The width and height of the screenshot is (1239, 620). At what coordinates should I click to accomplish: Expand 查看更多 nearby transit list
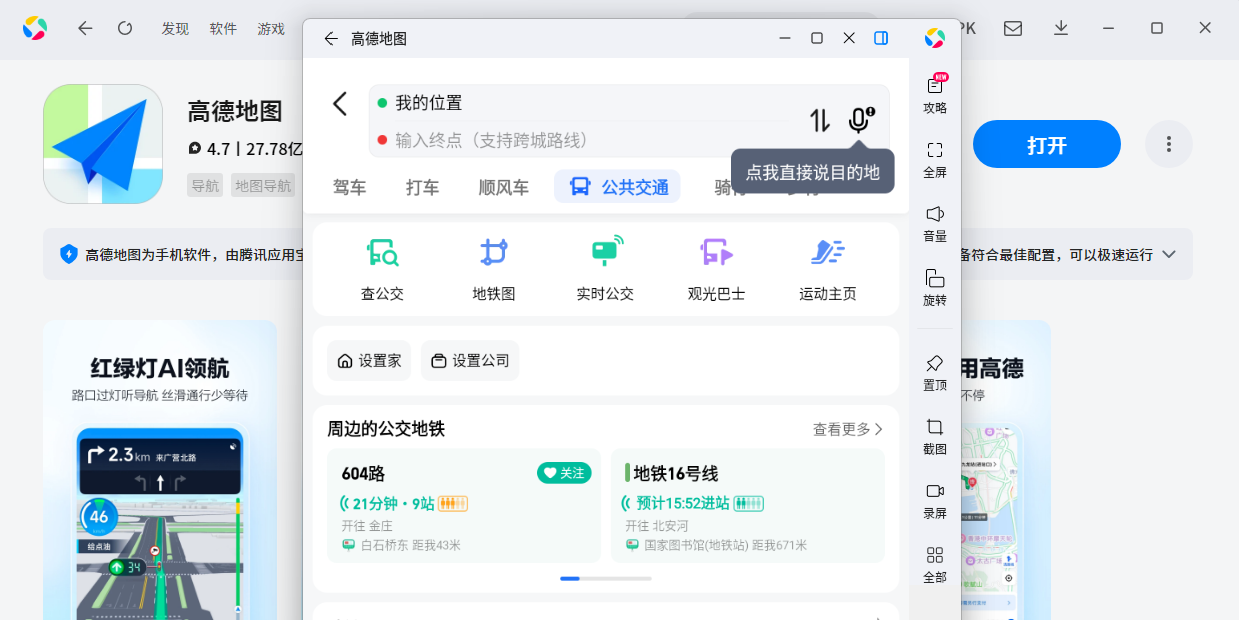[x=848, y=429]
